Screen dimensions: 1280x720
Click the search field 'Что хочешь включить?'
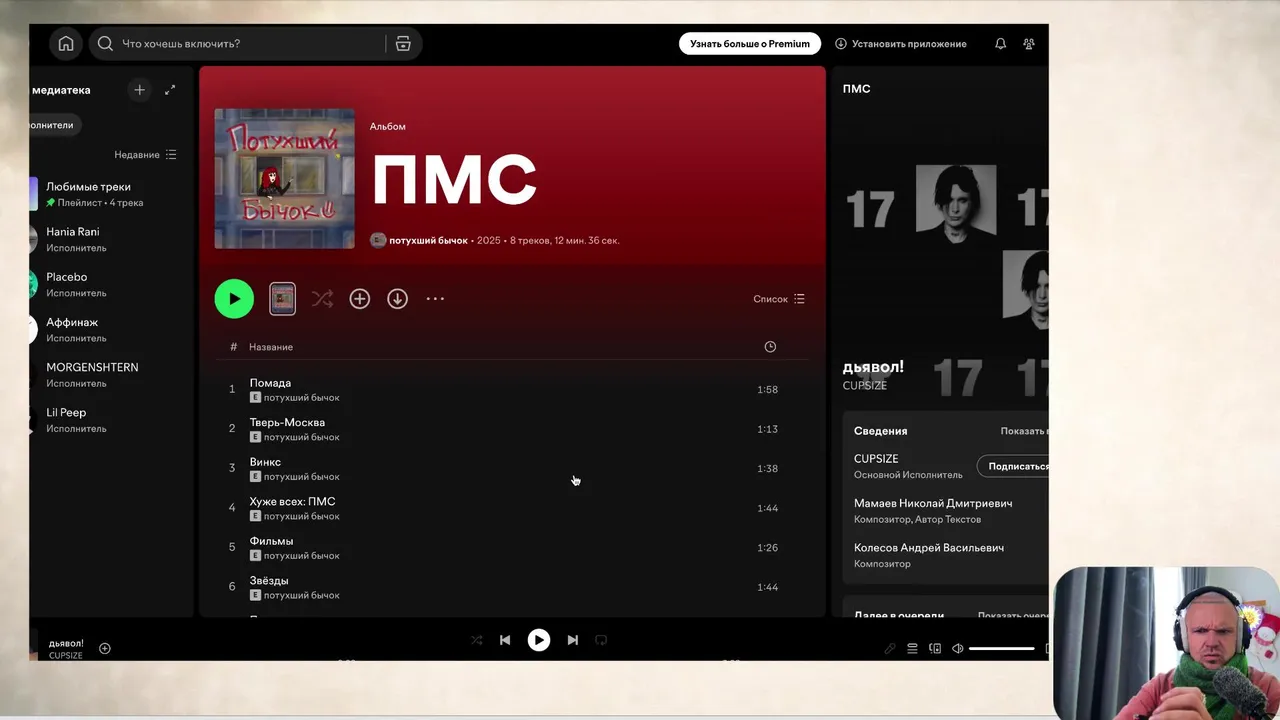(x=240, y=44)
